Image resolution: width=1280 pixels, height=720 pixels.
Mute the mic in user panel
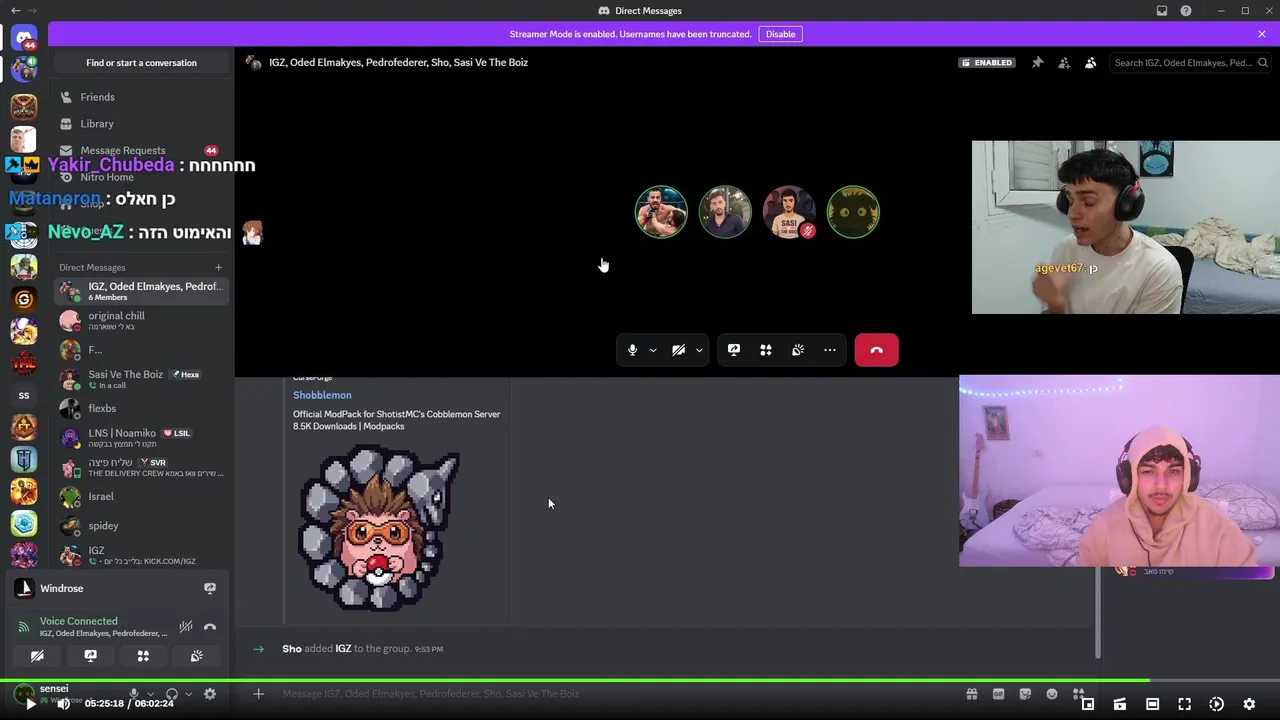tap(134, 694)
